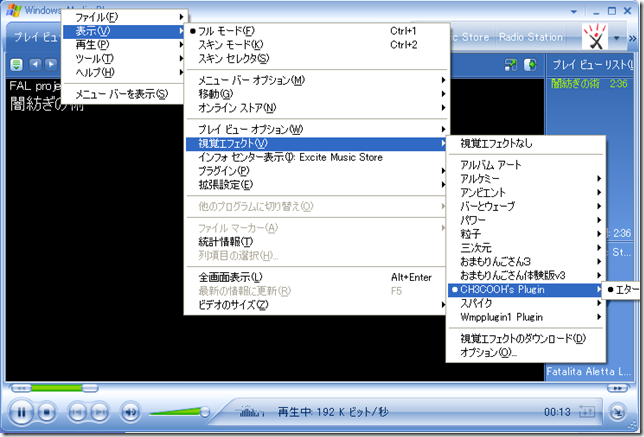Screen dimensions: 644x437
Task: Open 統計情報(T)
Action: [x=316, y=242]
